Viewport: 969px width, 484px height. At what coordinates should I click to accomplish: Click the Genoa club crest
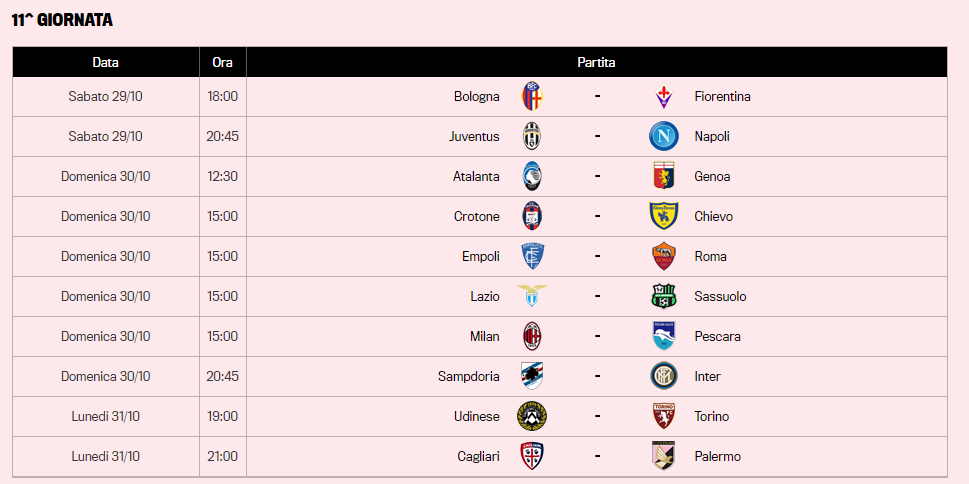pos(664,176)
